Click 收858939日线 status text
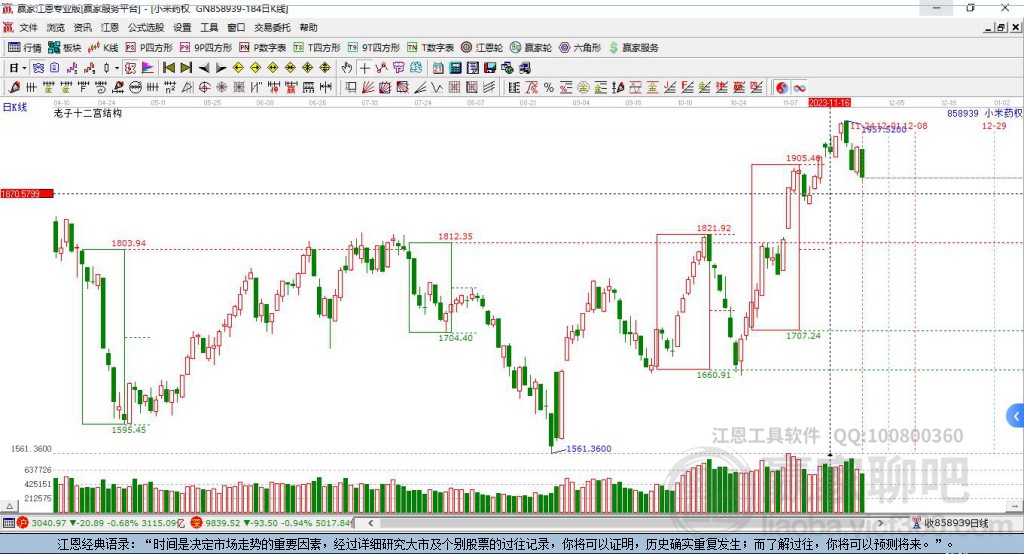Screen dimensions: 1024x554 click(x=956, y=523)
